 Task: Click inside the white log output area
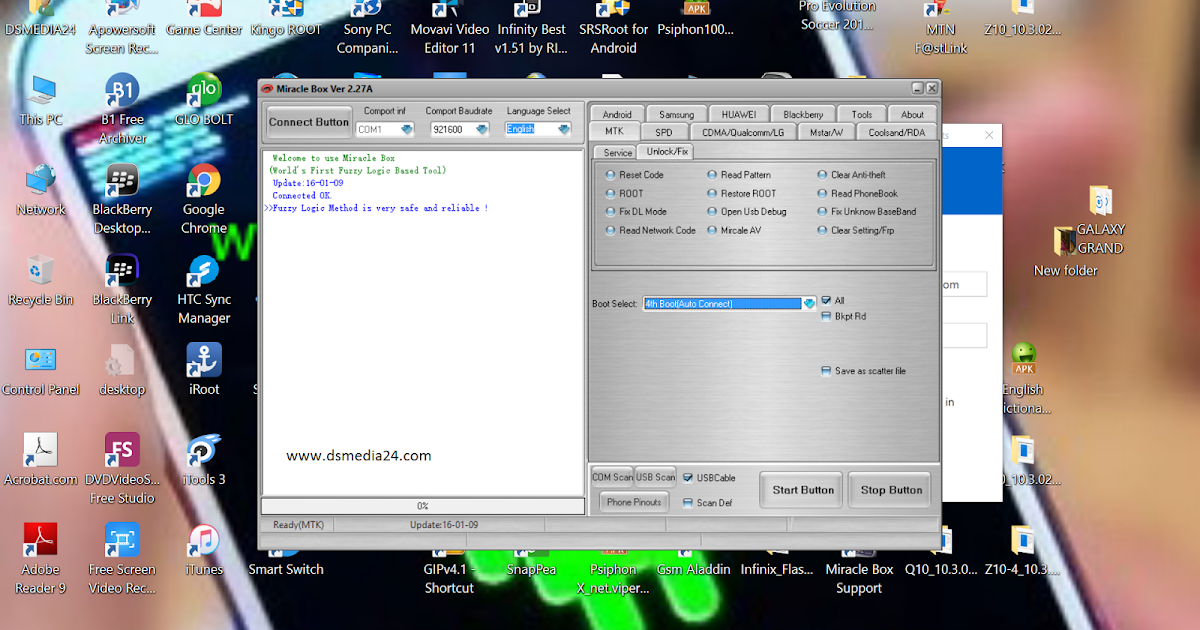pos(423,322)
